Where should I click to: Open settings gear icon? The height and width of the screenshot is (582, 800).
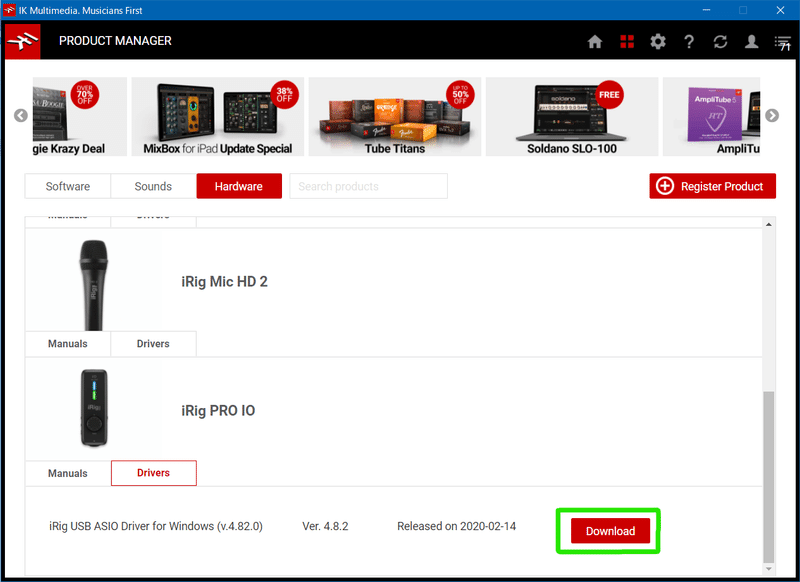coord(658,41)
